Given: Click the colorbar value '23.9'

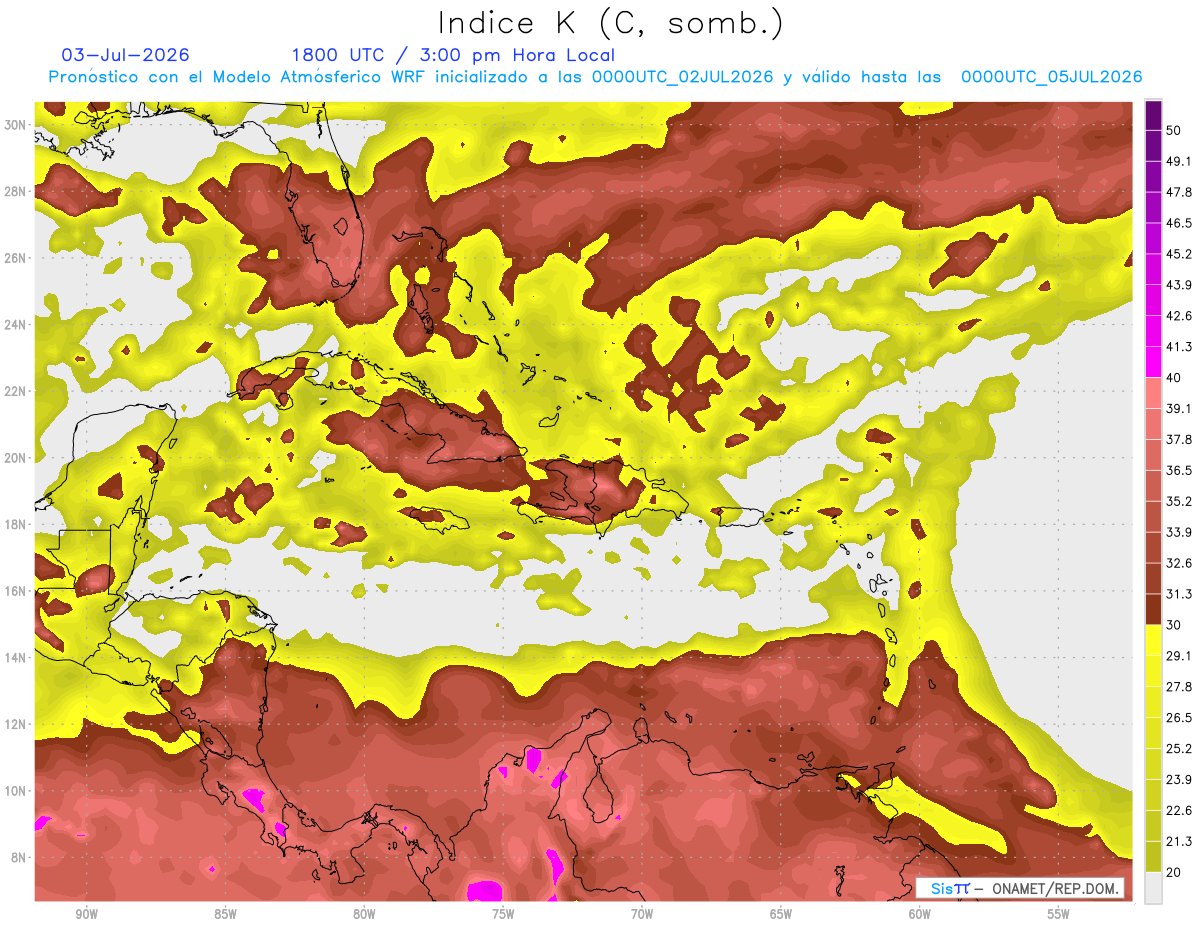Looking at the screenshot, I should coord(1179,779).
